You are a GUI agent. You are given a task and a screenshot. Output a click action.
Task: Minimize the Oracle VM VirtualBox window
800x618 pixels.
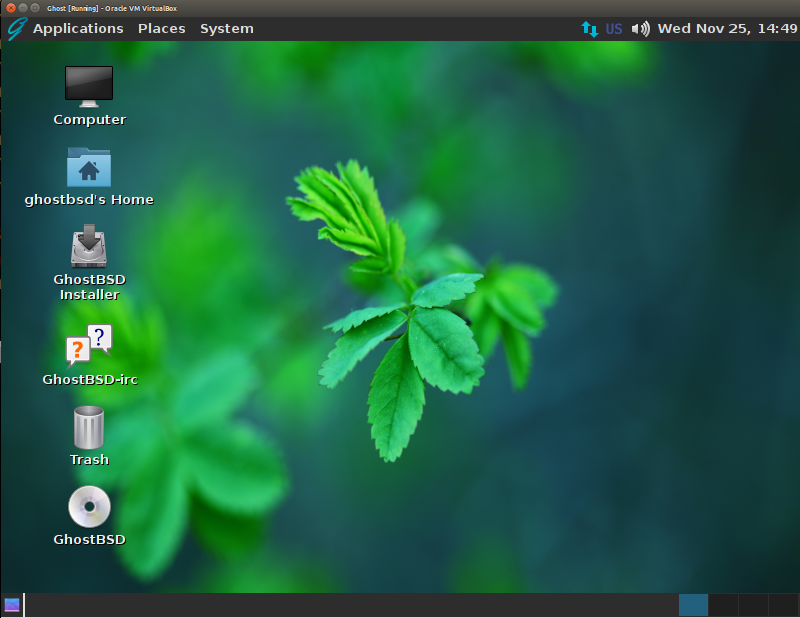[x=23, y=8]
